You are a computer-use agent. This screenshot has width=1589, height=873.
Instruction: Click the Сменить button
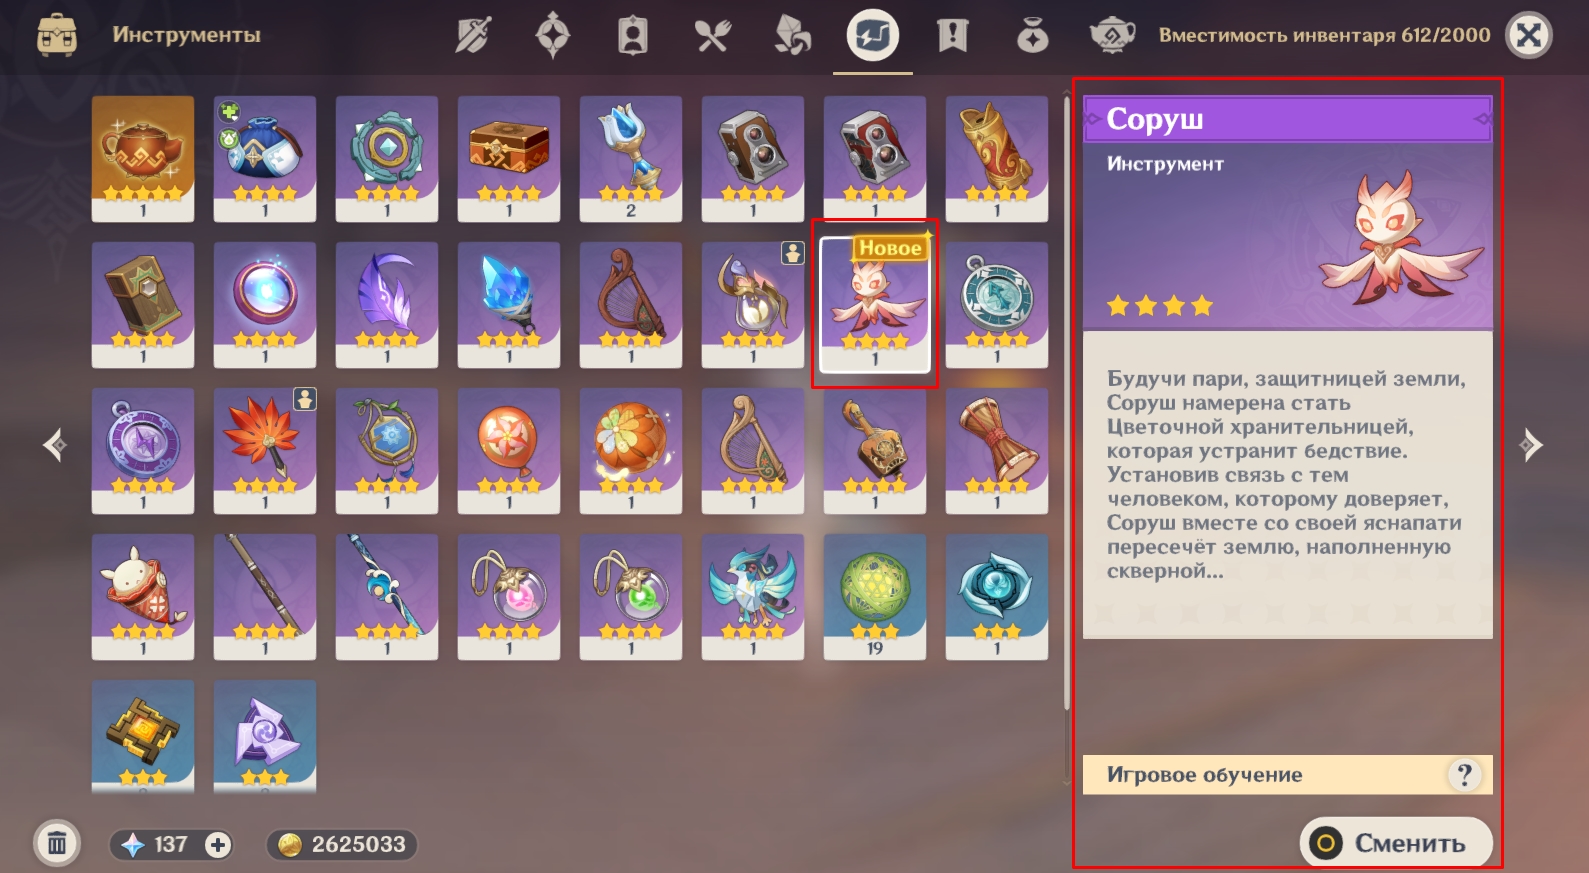(1396, 843)
